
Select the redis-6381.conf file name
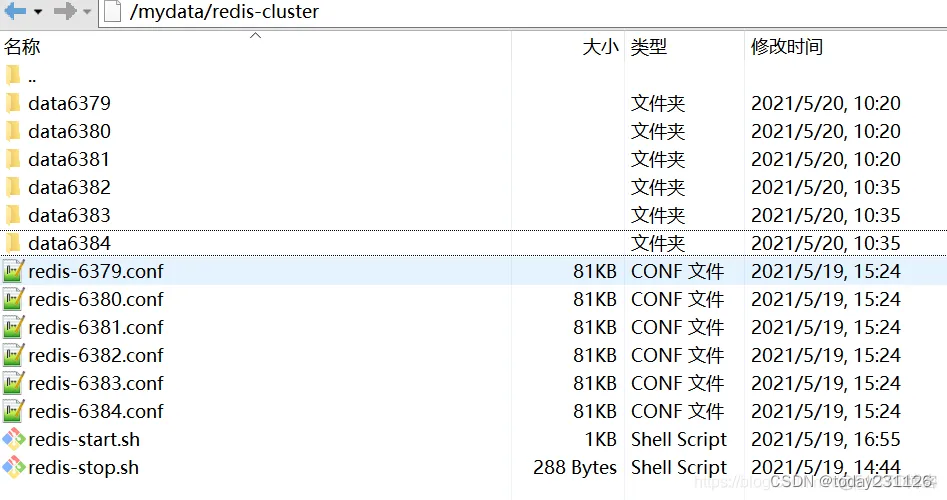(96, 327)
